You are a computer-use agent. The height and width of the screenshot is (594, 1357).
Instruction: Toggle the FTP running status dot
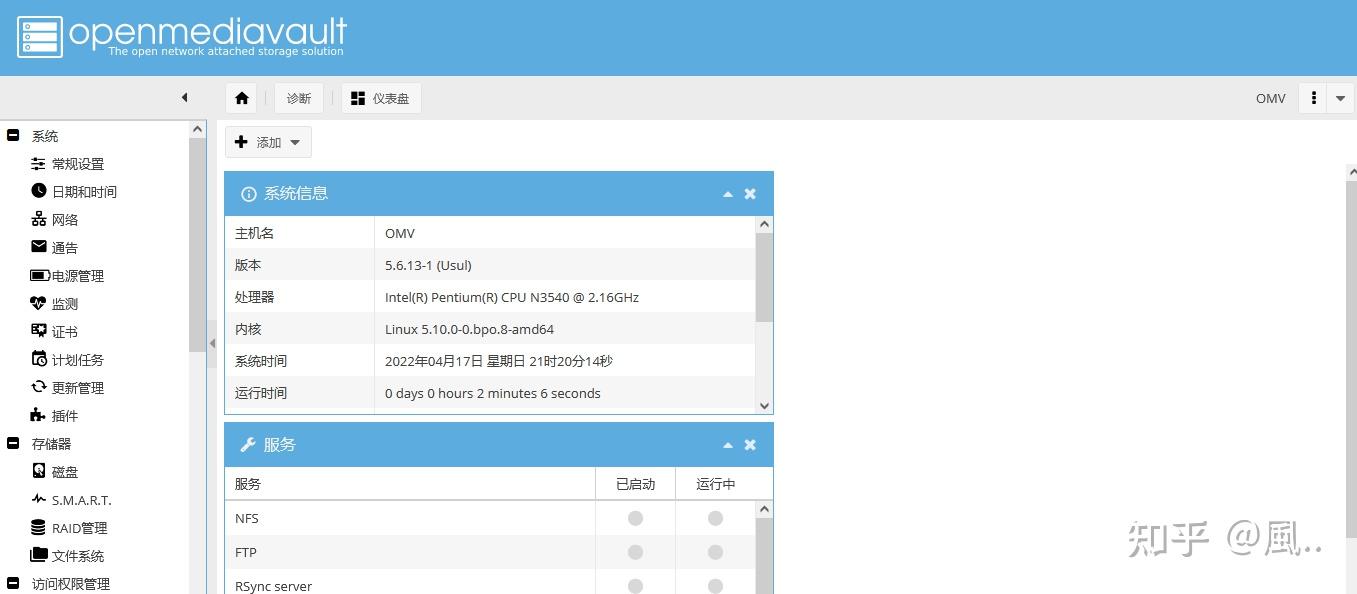point(715,551)
